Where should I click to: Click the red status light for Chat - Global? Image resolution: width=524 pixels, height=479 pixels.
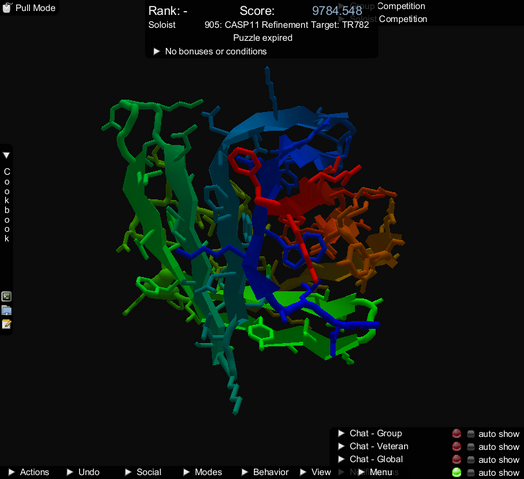click(456, 460)
